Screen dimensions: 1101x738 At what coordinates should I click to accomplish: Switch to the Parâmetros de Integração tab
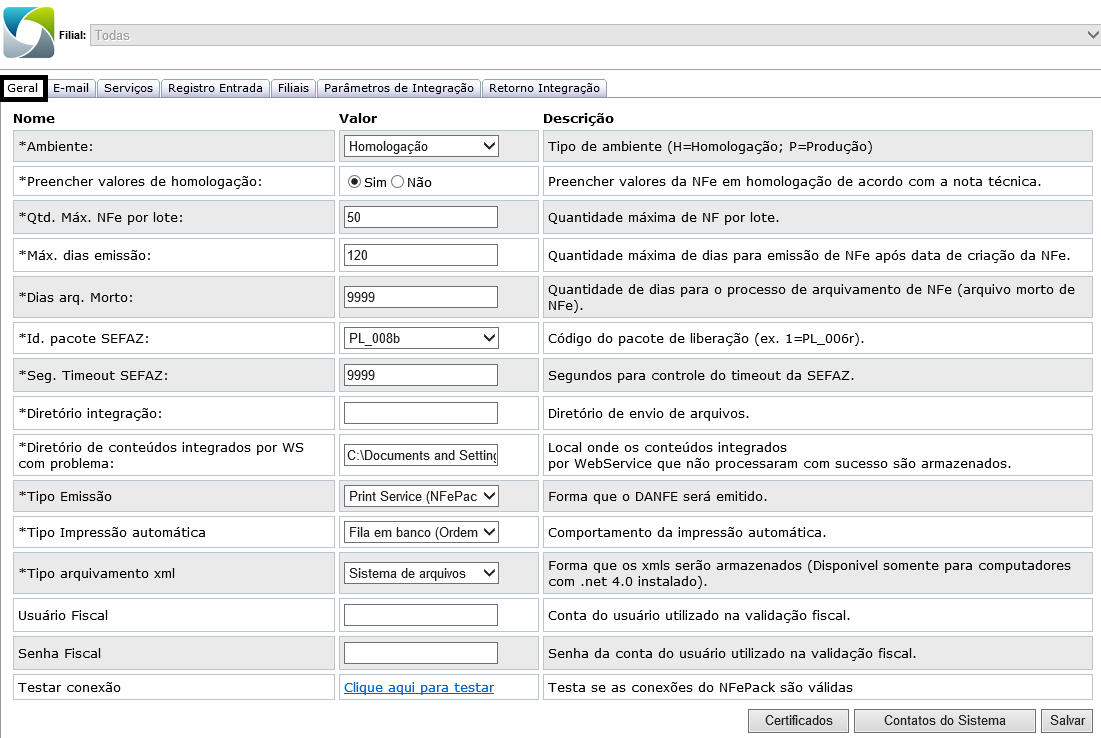399,88
